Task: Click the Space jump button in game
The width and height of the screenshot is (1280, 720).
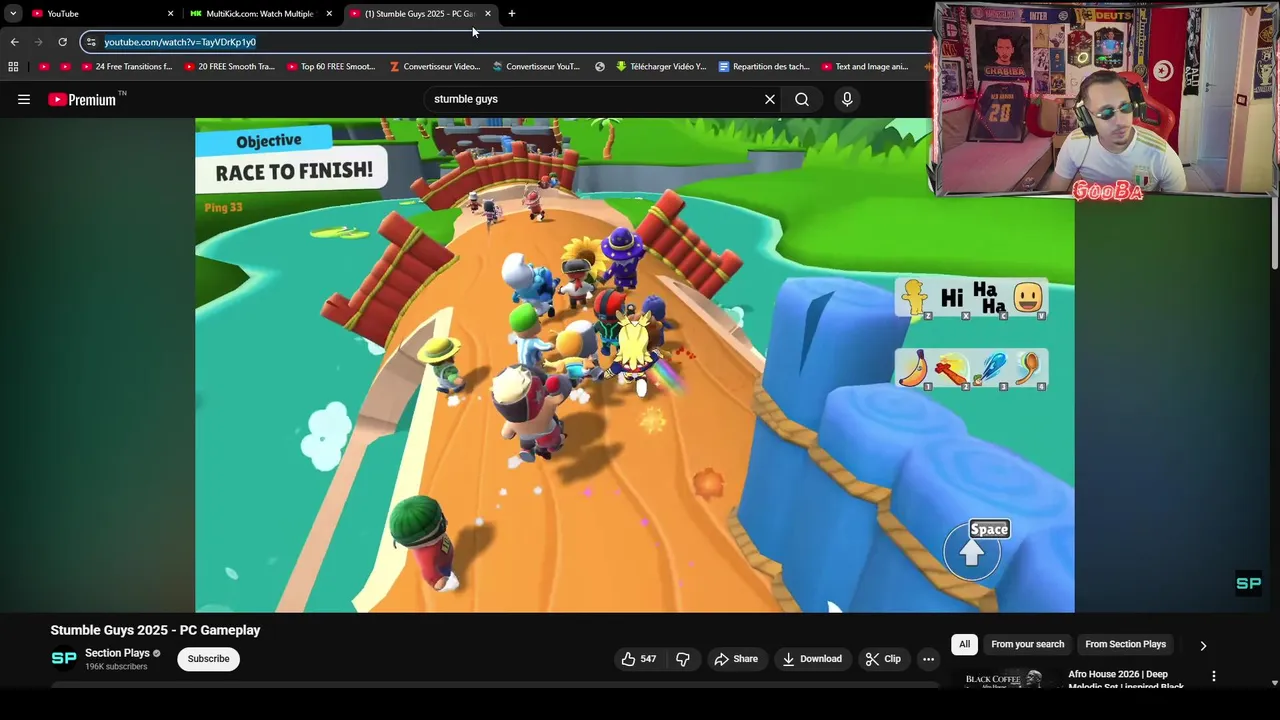Action: click(974, 549)
